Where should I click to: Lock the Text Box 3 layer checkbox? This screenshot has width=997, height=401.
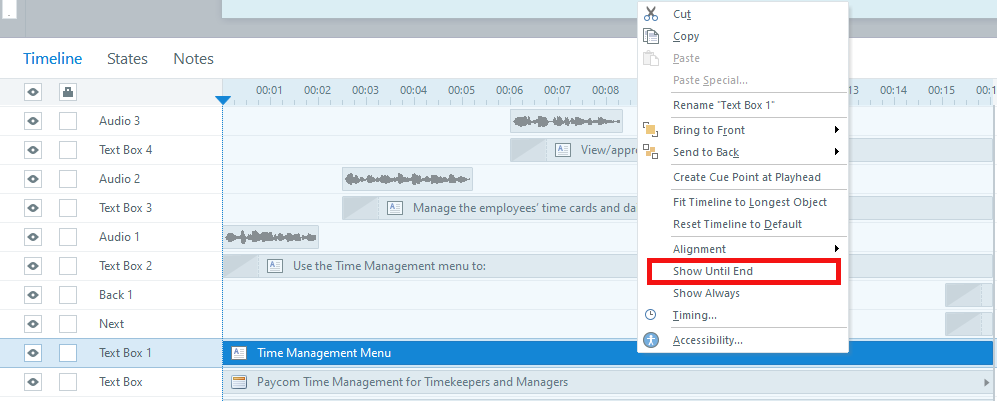(68, 208)
